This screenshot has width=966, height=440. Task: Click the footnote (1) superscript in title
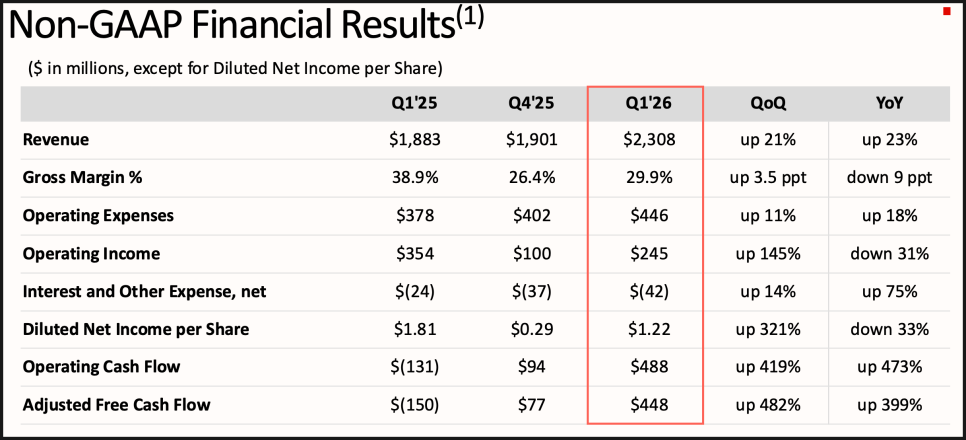coord(469,20)
